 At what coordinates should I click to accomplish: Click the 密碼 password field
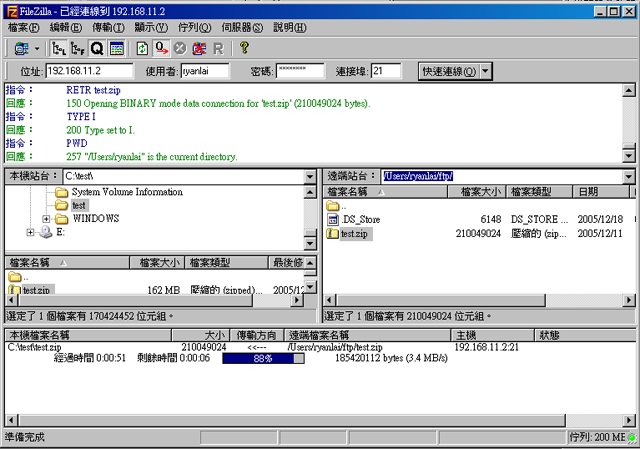tap(300, 71)
